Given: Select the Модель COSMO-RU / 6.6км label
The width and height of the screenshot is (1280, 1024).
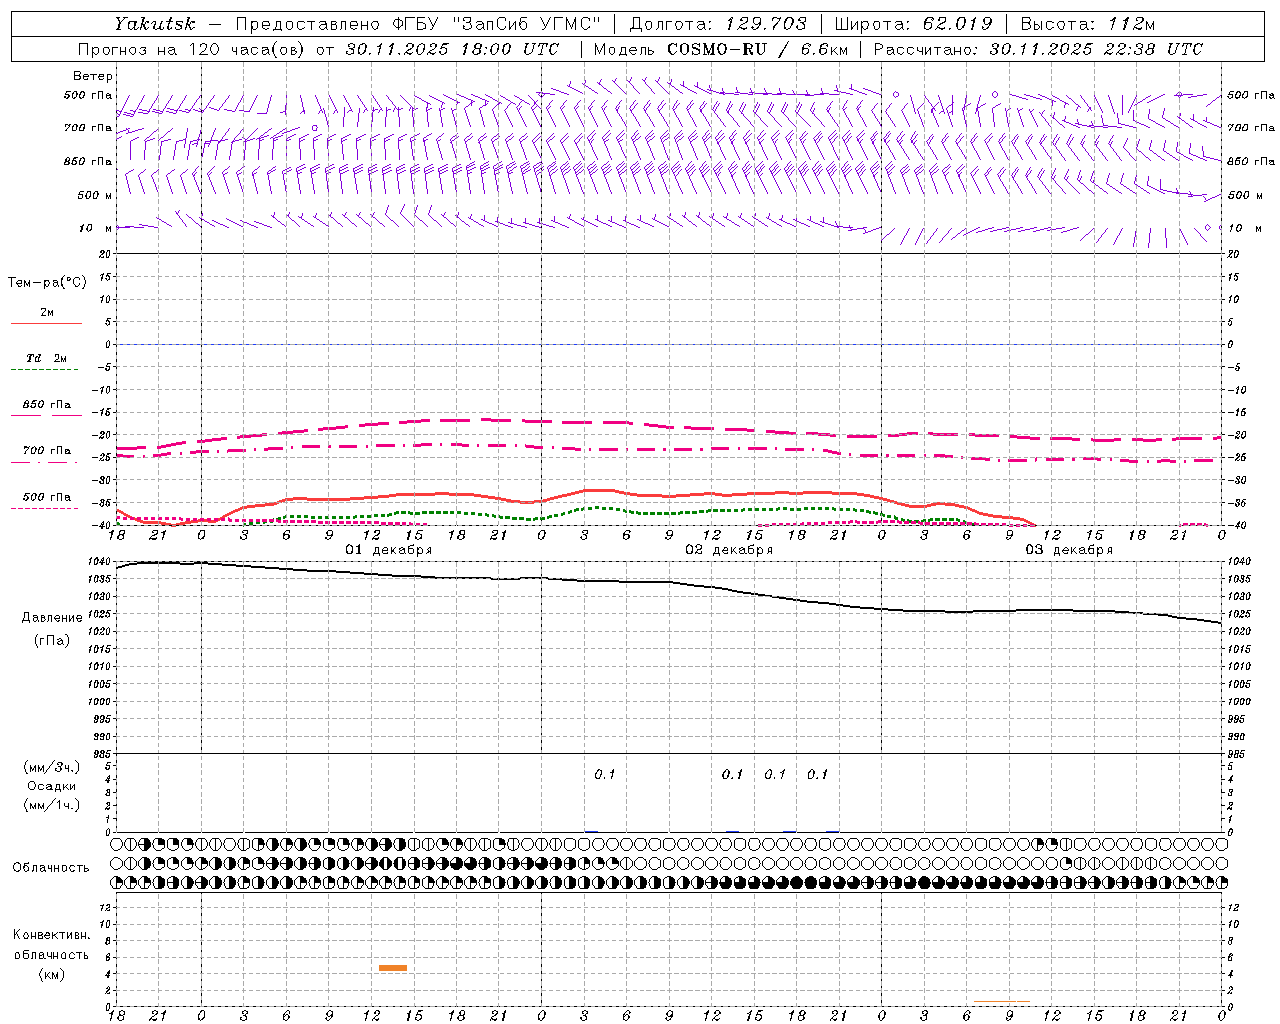Looking at the screenshot, I should click(x=720, y=49).
